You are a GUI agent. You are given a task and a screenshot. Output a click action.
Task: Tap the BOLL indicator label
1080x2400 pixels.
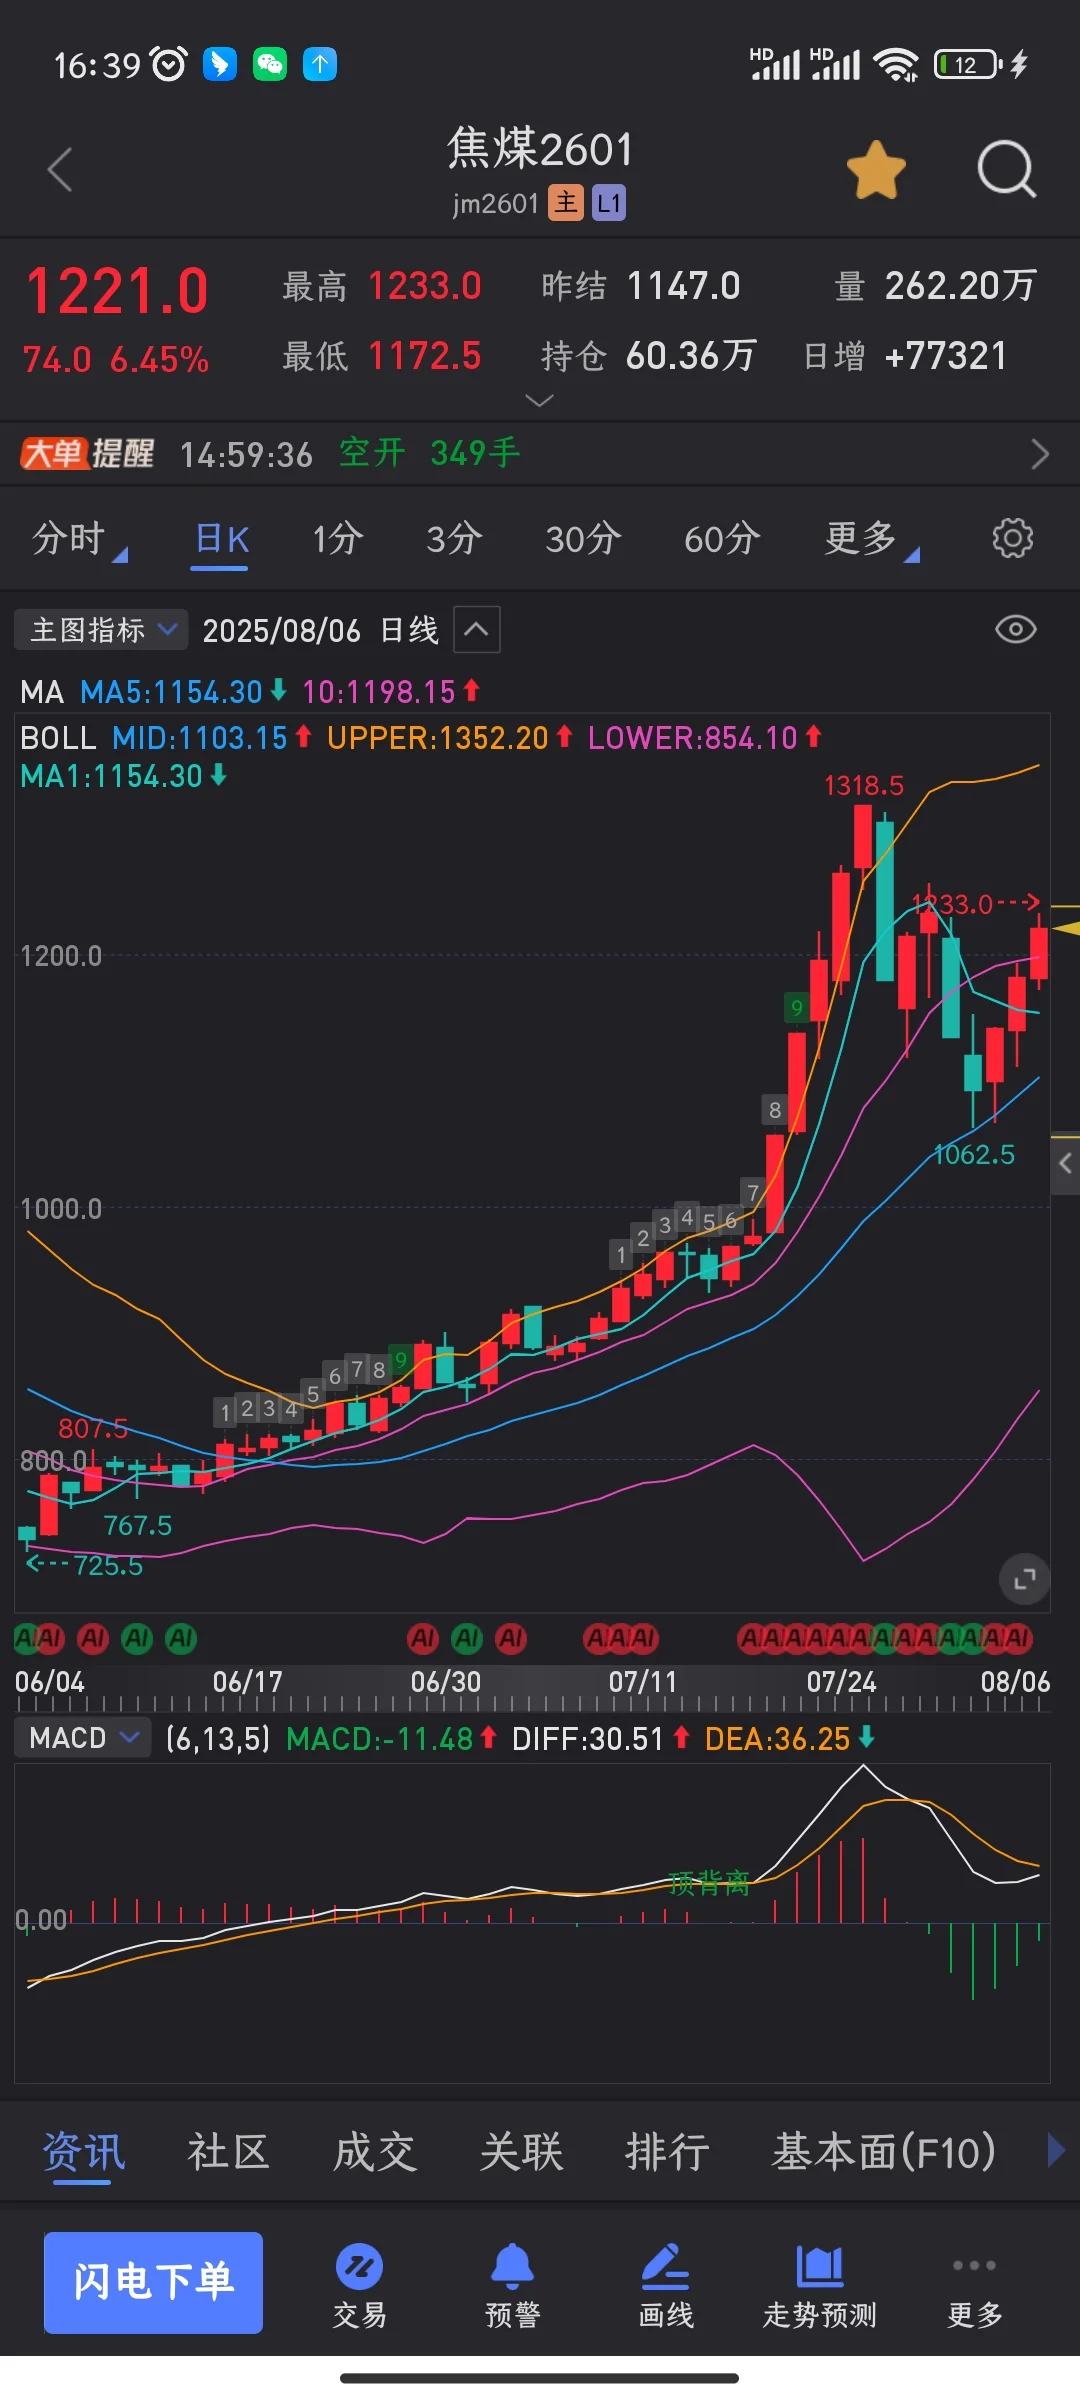(58, 738)
